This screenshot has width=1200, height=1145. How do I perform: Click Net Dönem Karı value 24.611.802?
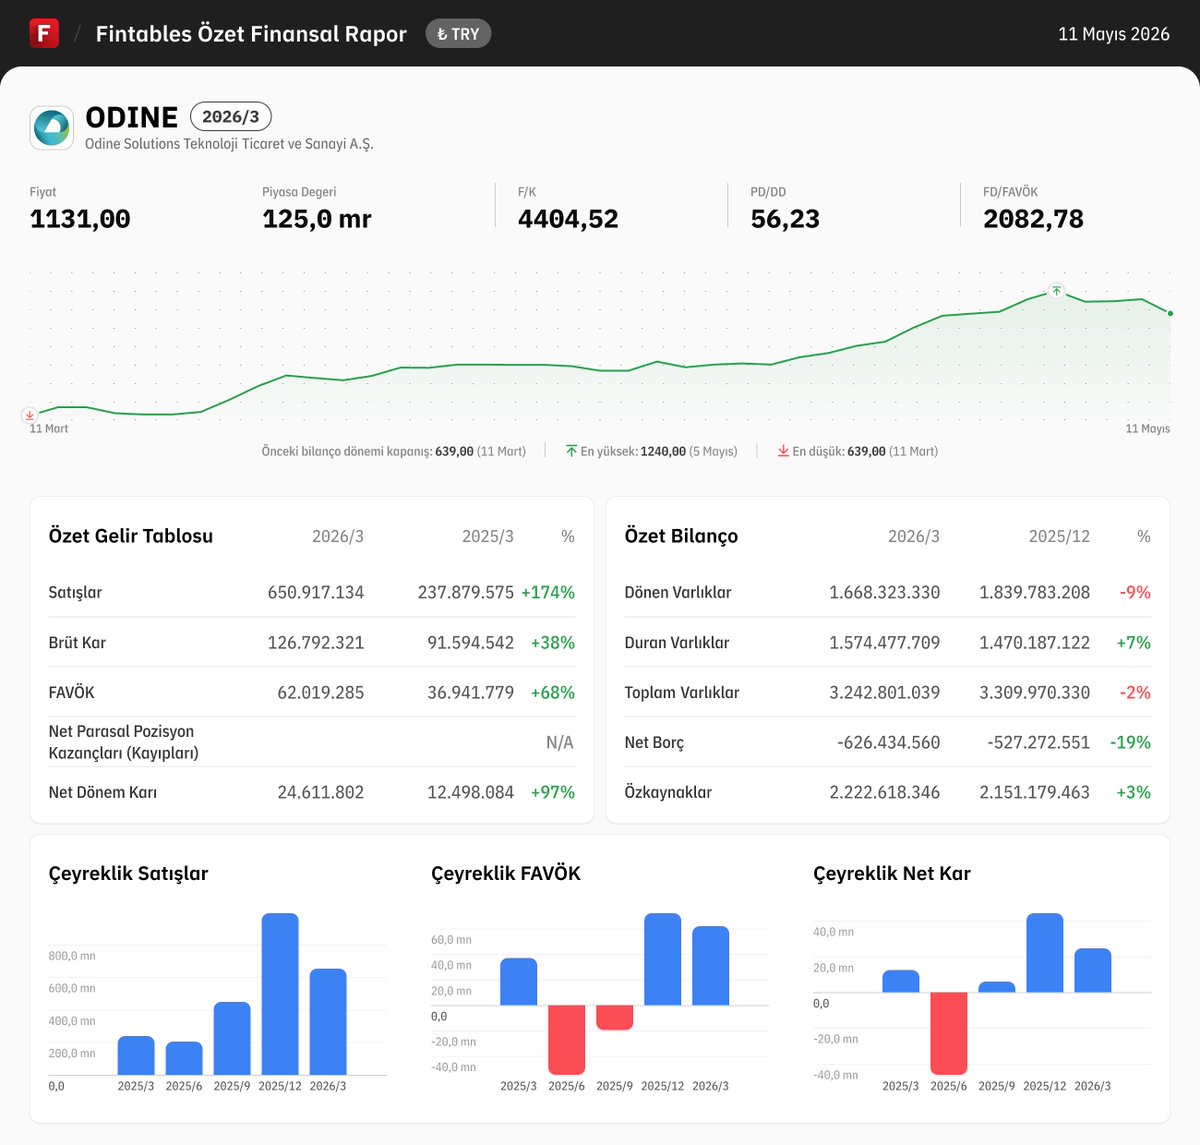(x=321, y=792)
